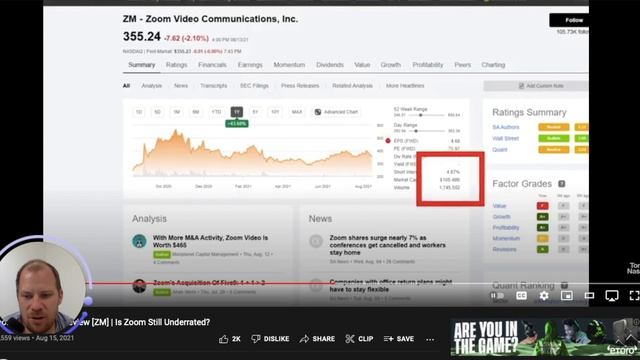This screenshot has height=360, width=640.
Task: Open the Peers tab
Action: [x=462, y=65]
